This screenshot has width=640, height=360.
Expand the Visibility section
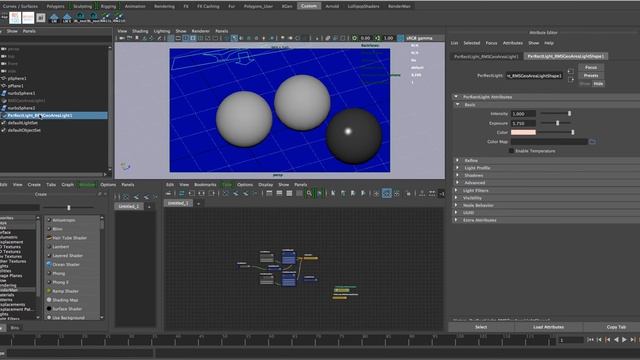[x=456, y=198]
